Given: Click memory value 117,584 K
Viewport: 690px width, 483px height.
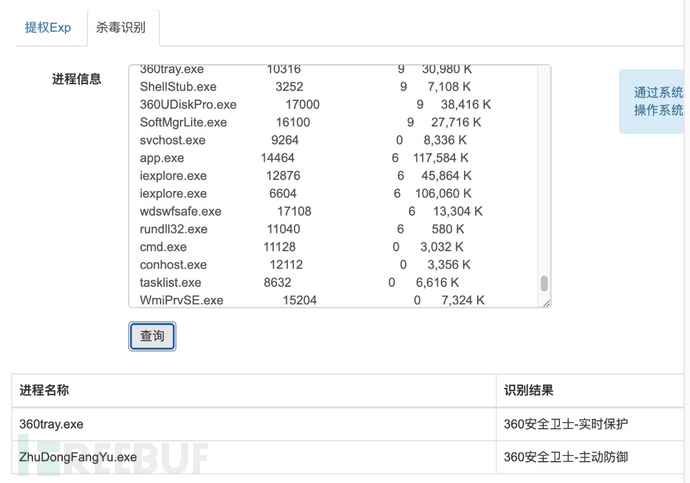Looking at the screenshot, I should click(441, 158).
